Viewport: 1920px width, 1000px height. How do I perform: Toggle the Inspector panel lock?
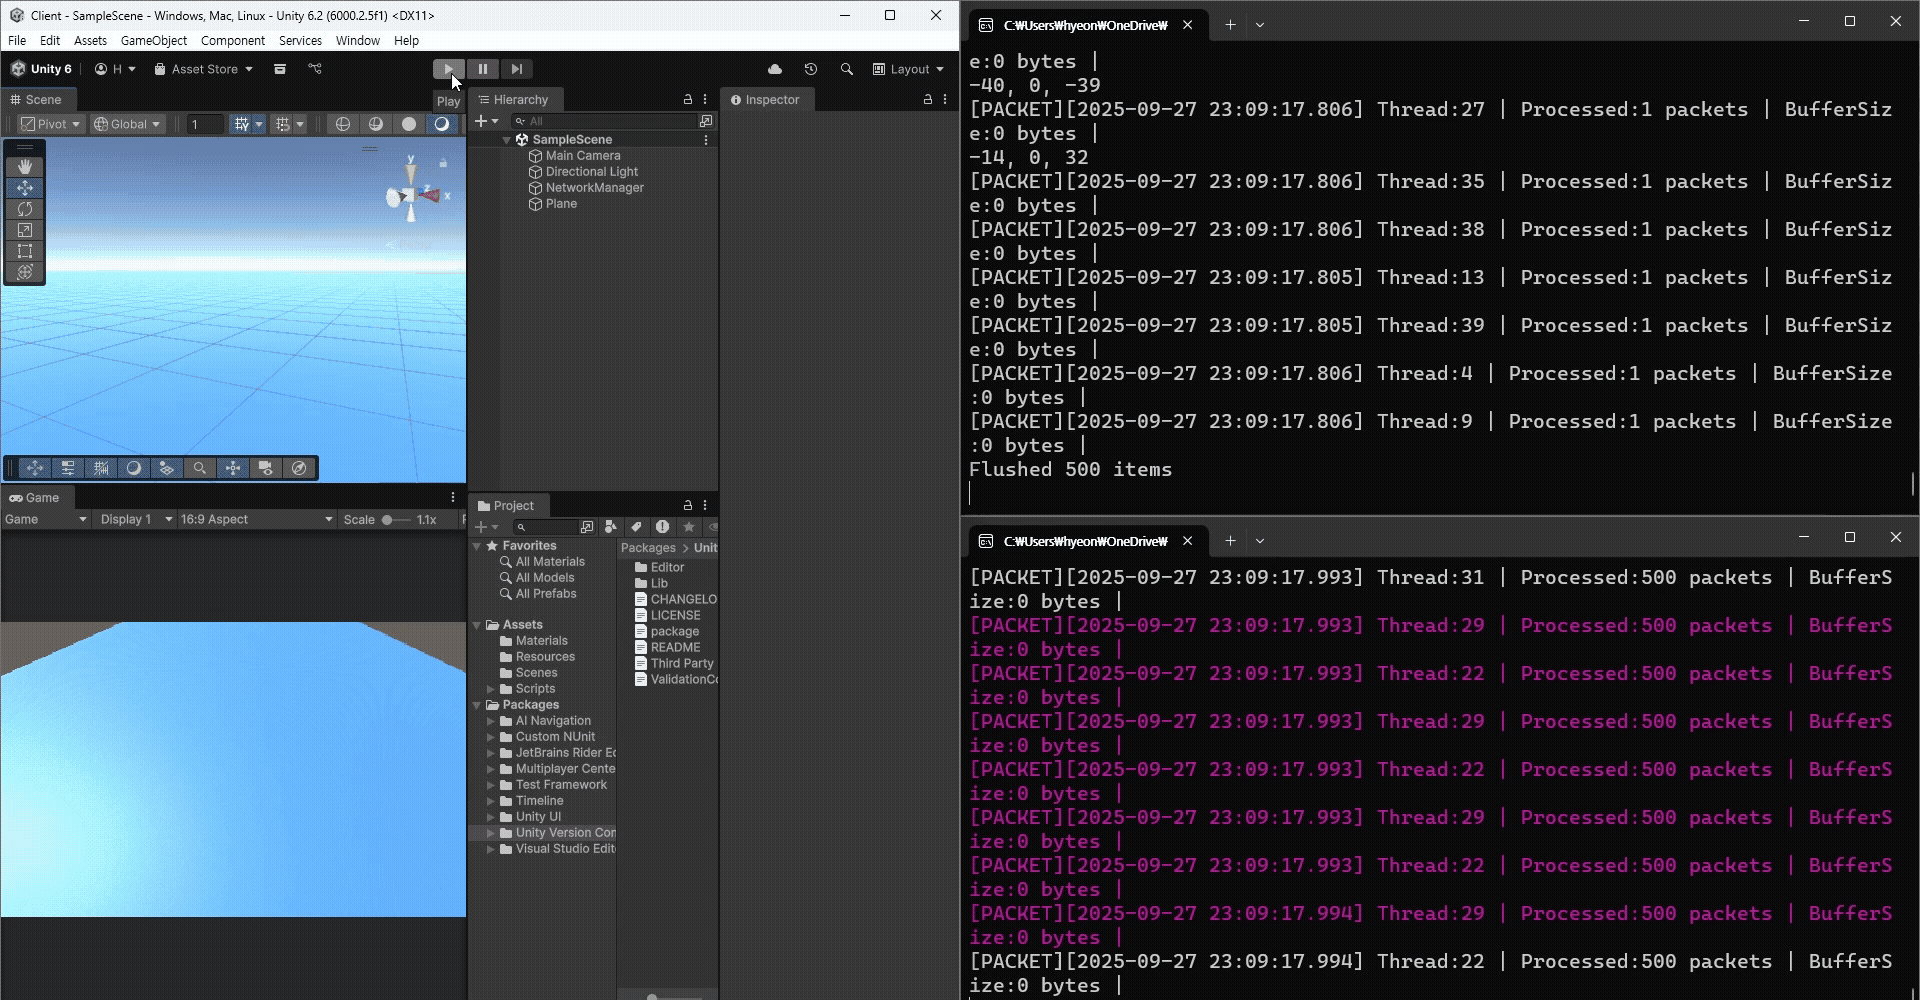[x=927, y=100]
